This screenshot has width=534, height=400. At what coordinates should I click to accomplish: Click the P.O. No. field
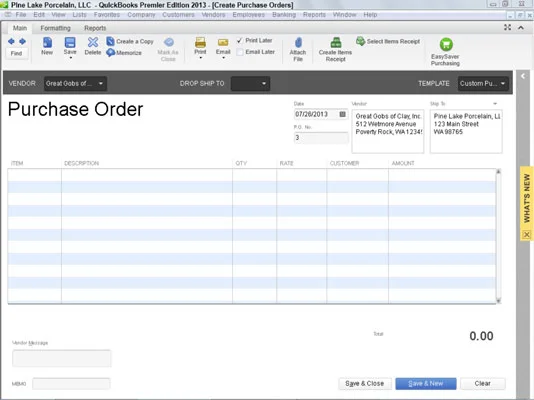point(321,138)
